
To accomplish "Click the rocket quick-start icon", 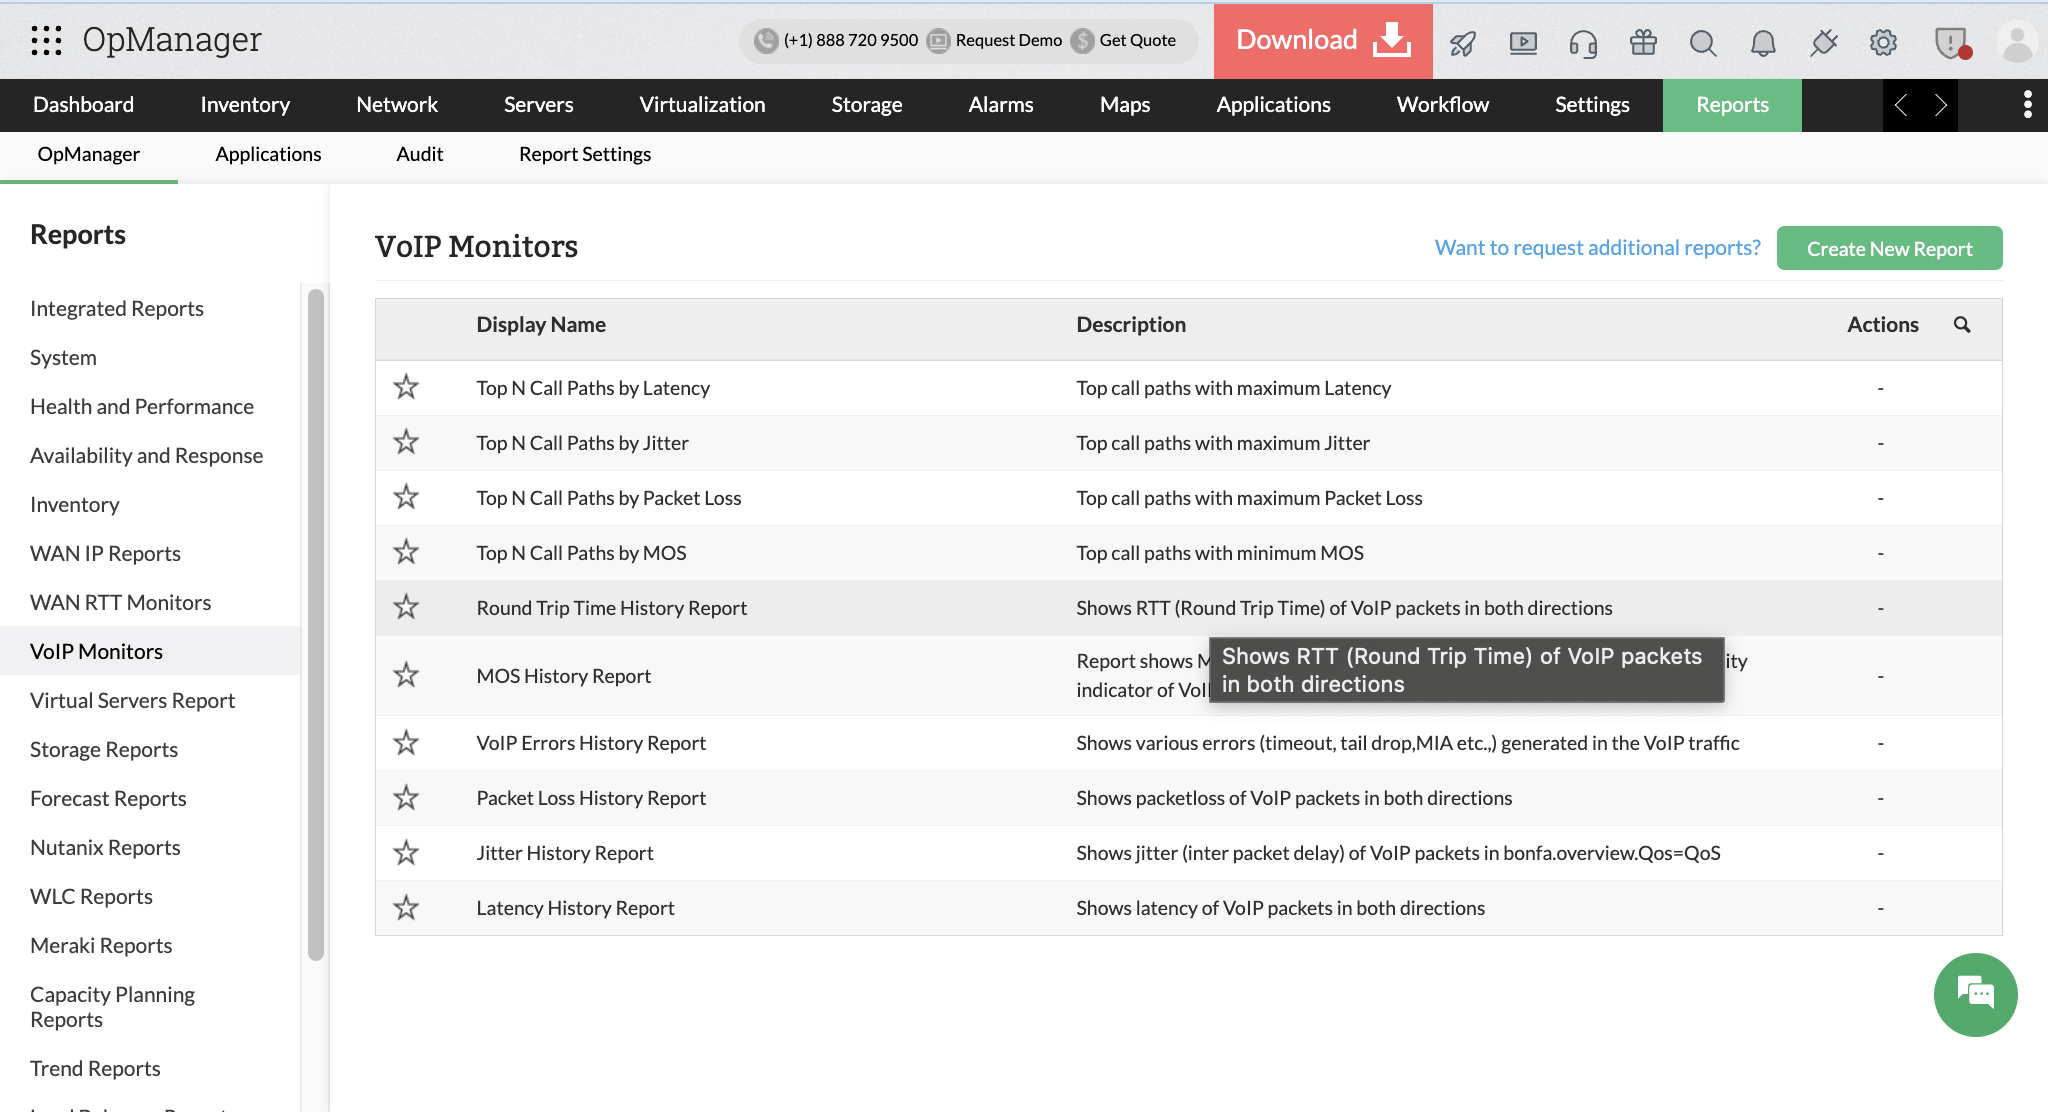I will [x=1463, y=43].
